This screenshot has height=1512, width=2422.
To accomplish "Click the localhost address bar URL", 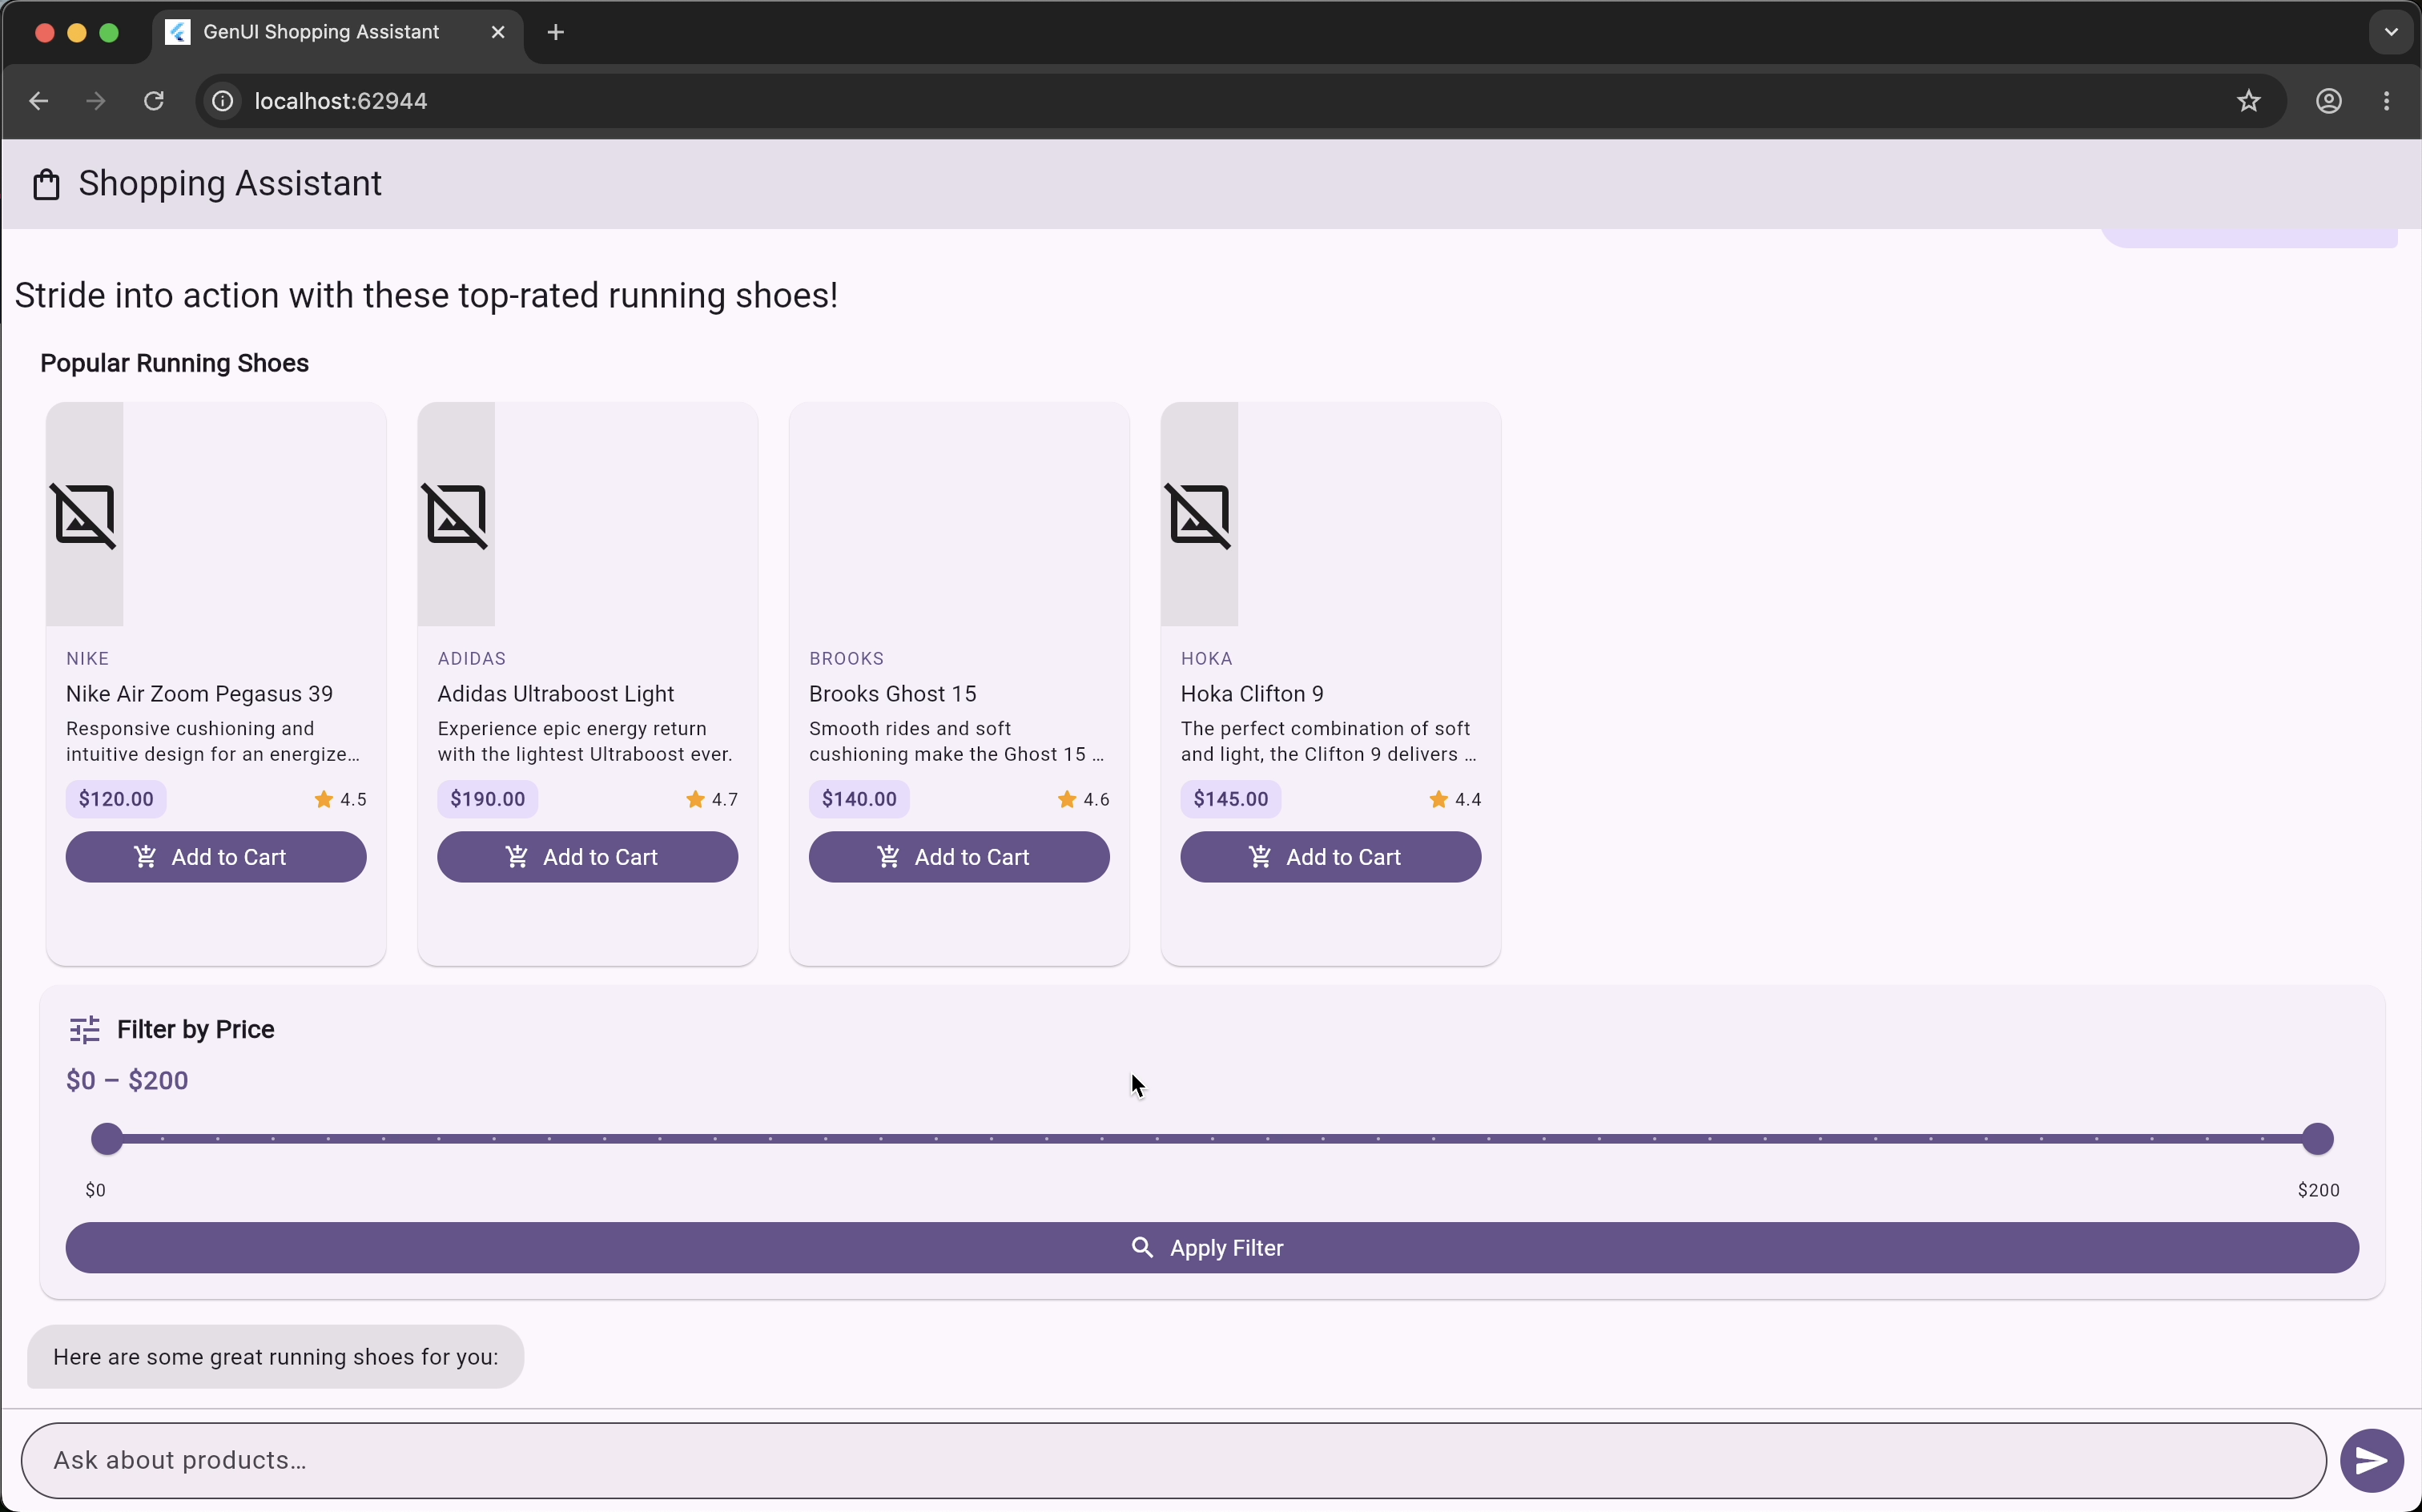I will (341, 101).
